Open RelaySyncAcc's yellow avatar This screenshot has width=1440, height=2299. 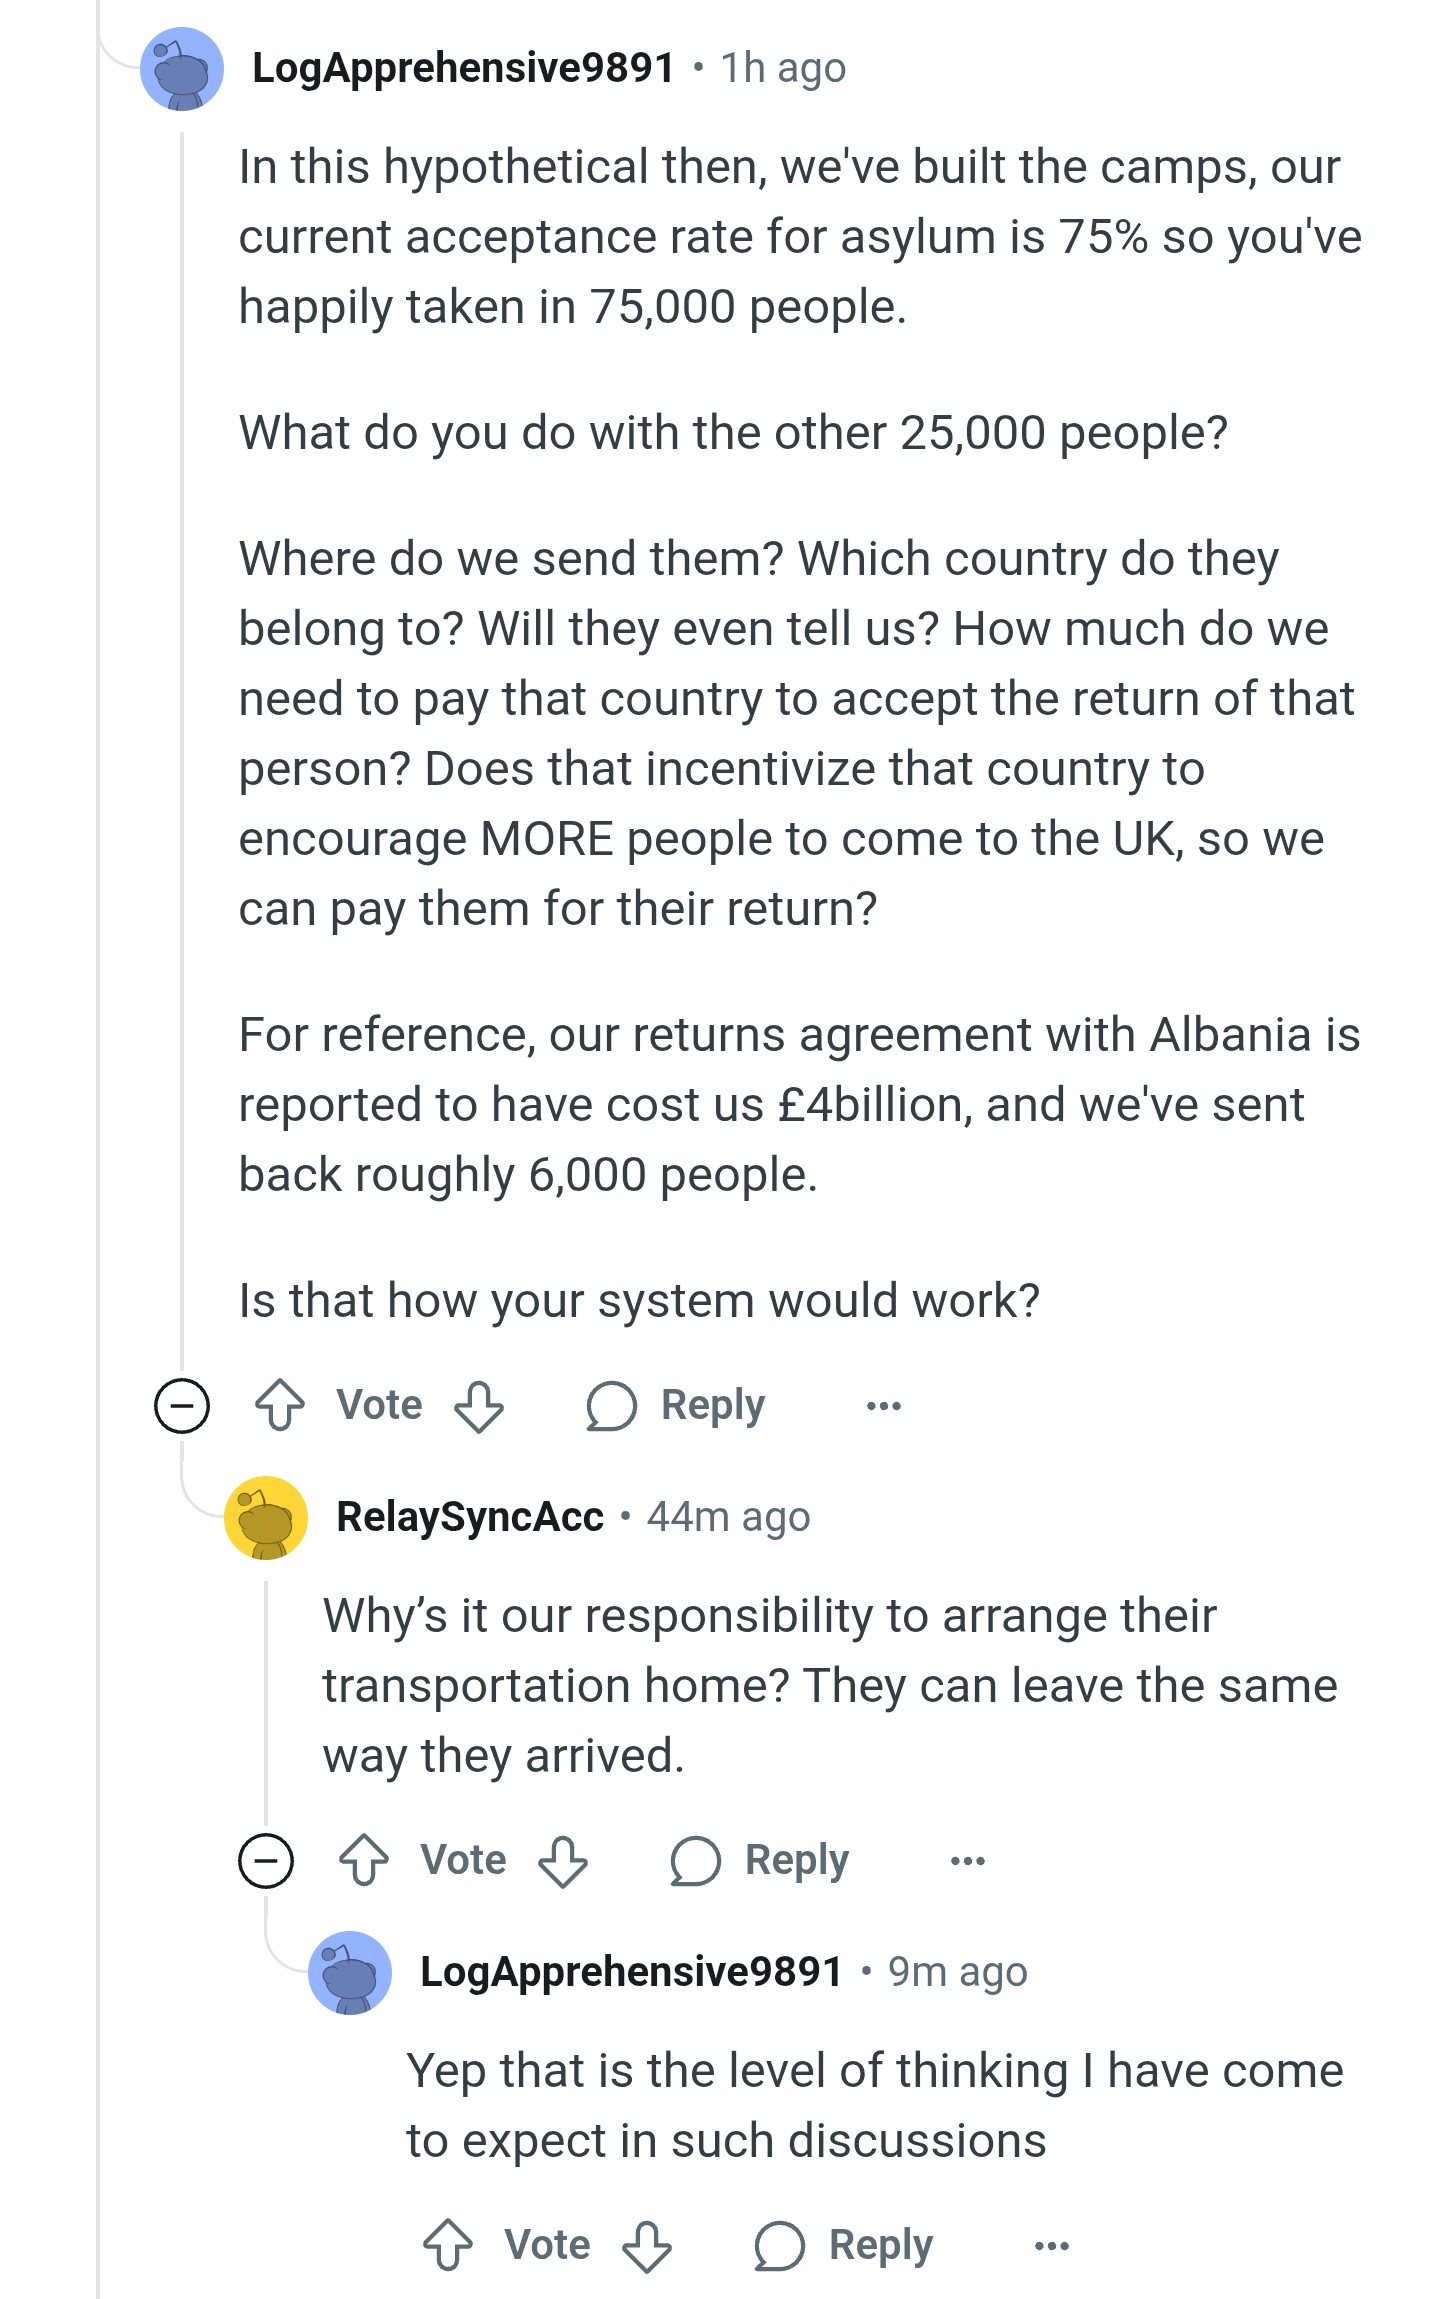tap(266, 1517)
